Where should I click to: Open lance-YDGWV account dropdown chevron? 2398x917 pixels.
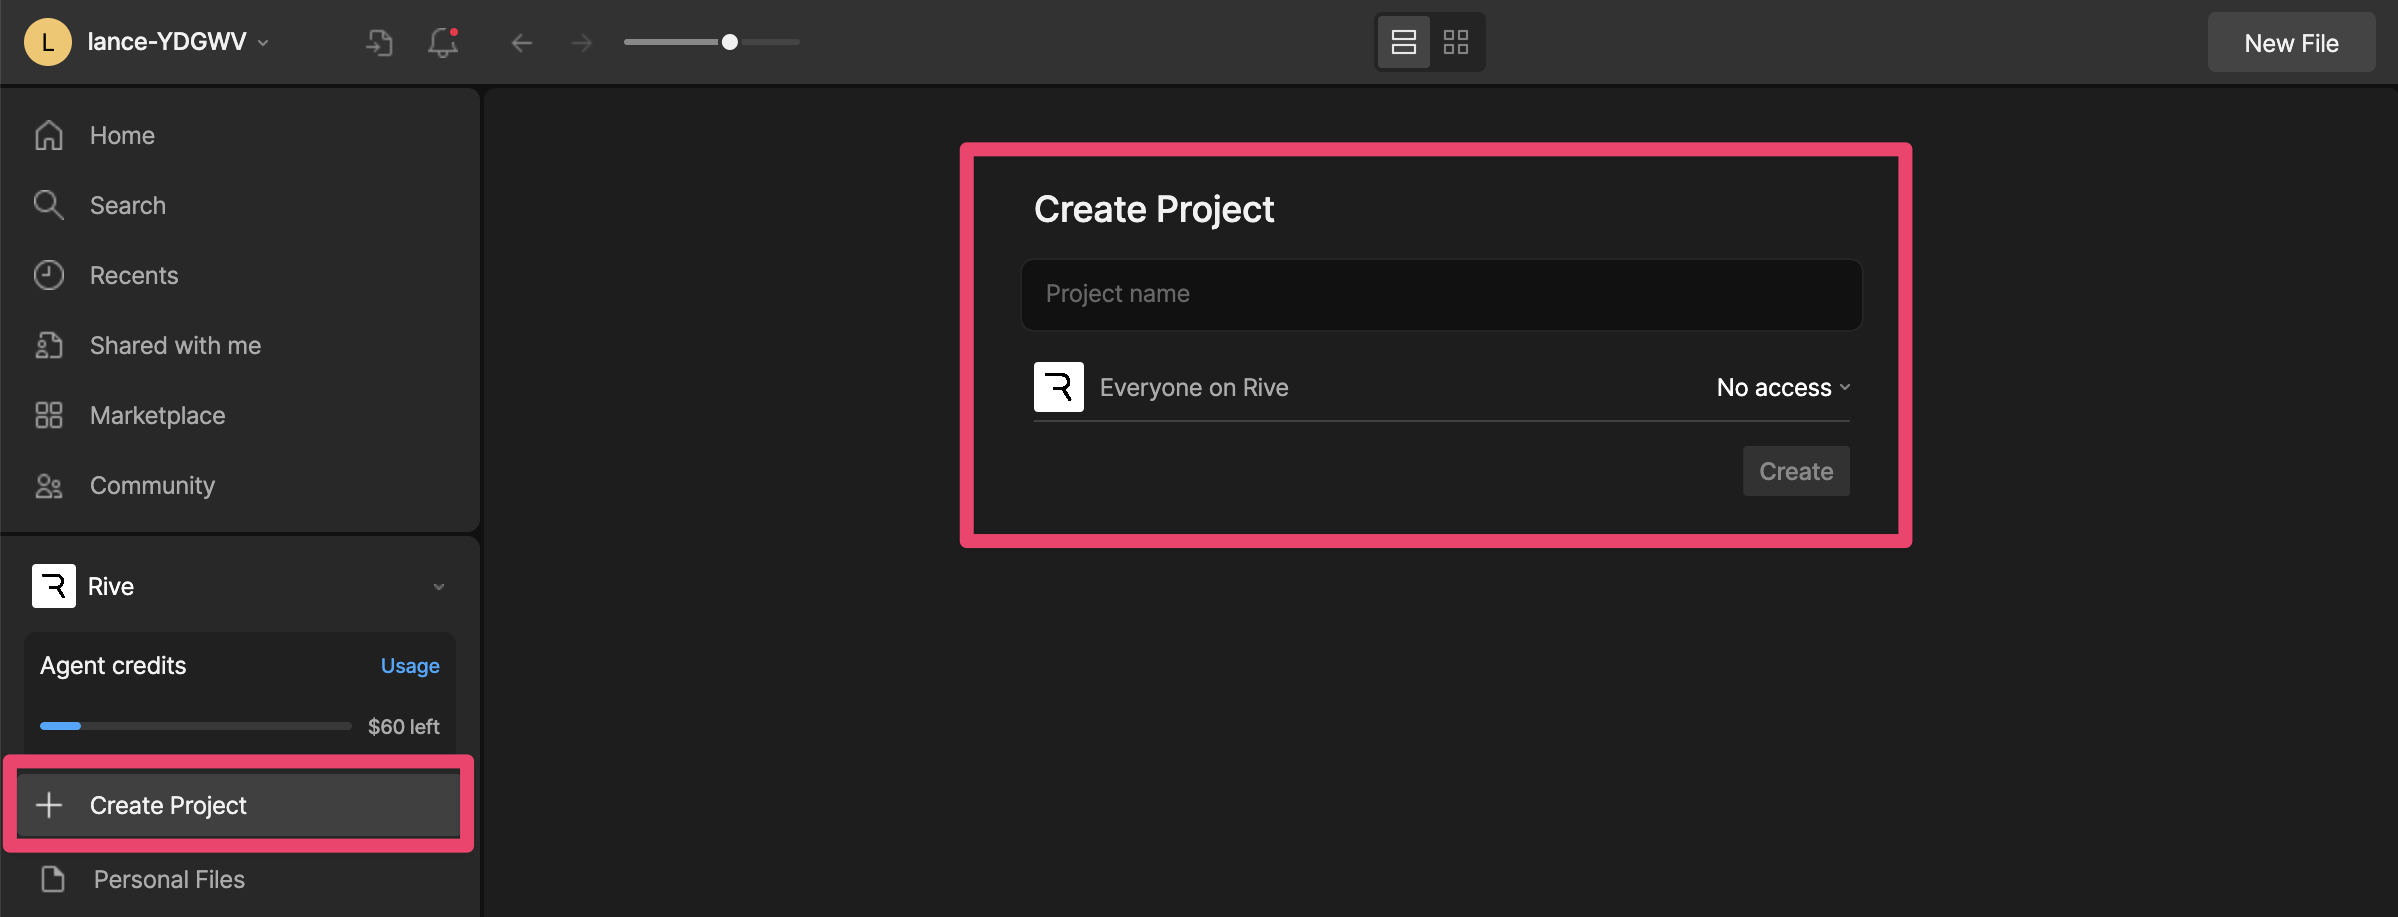point(263,43)
